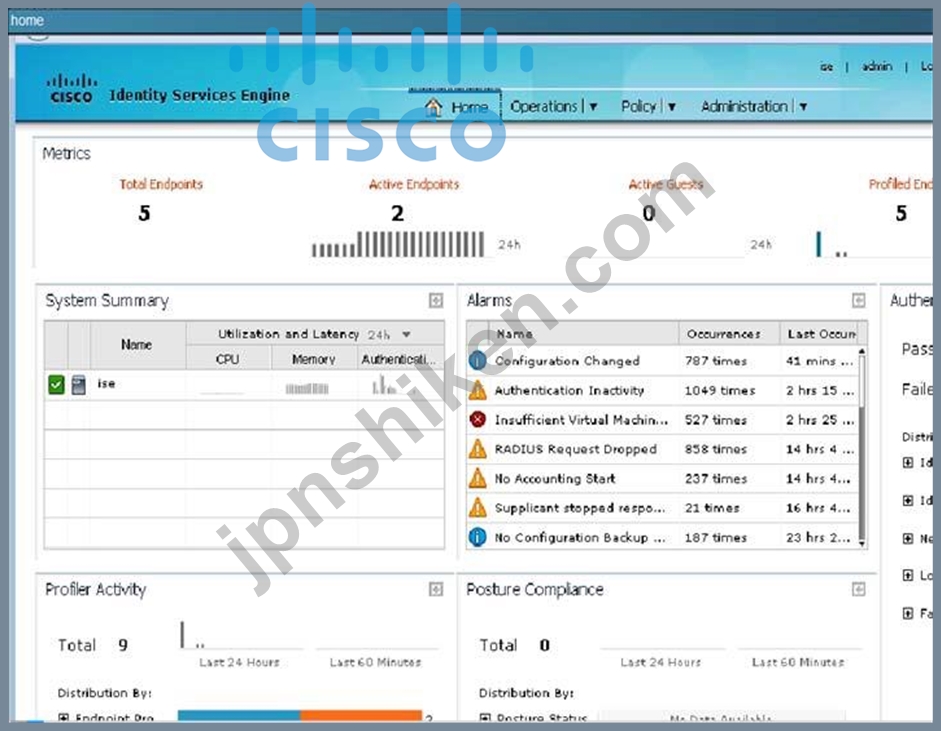Screen dimensions: 941x731
Task: Click the Alarms scrollbar down arrow
Action: (x=862, y=544)
